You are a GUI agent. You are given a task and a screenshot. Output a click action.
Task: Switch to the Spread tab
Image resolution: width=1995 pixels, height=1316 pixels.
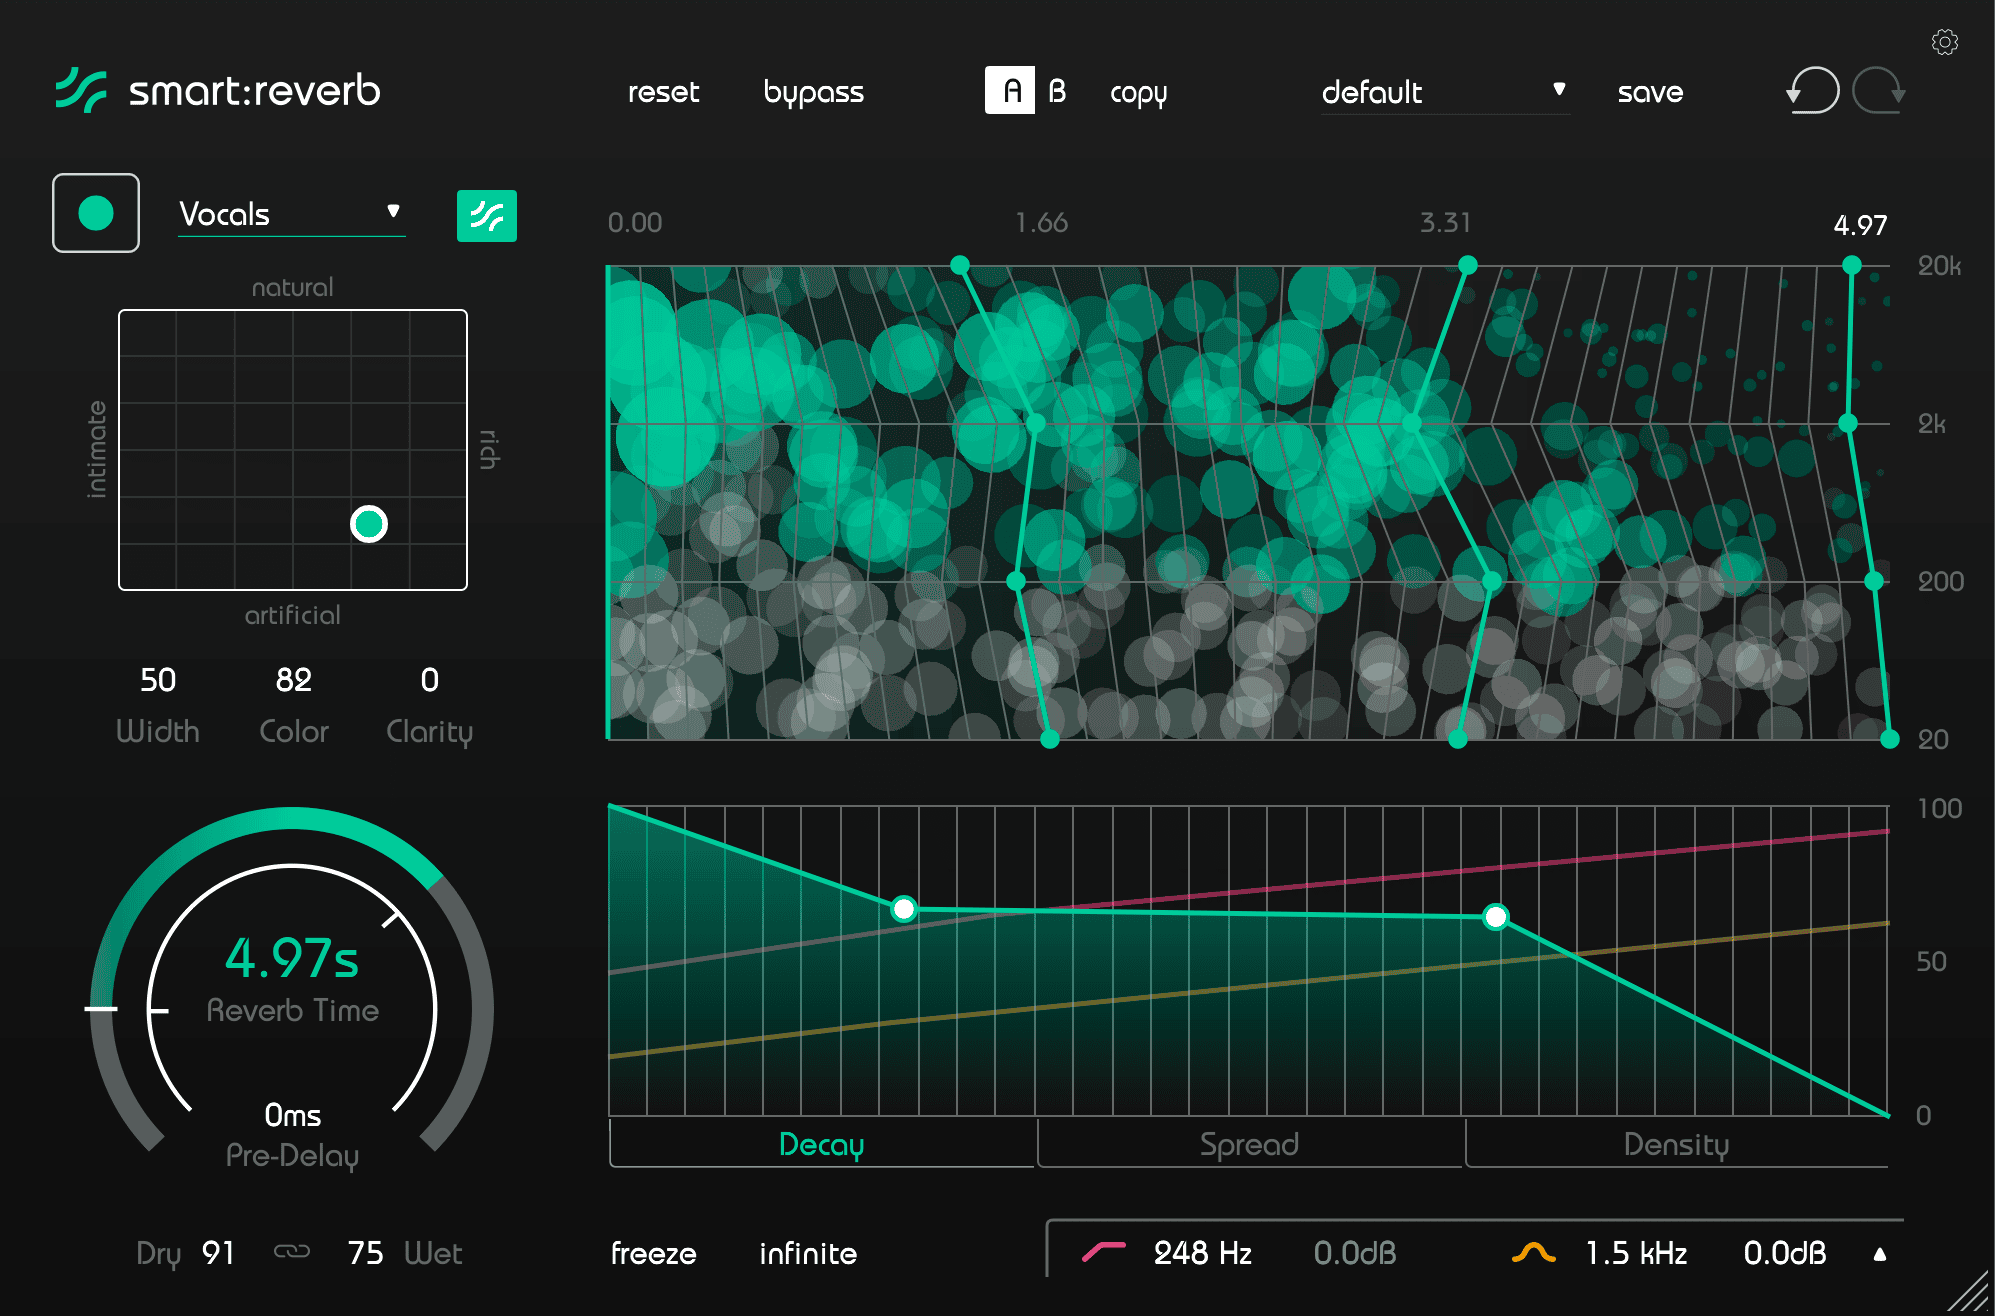coord(1250,1144)
